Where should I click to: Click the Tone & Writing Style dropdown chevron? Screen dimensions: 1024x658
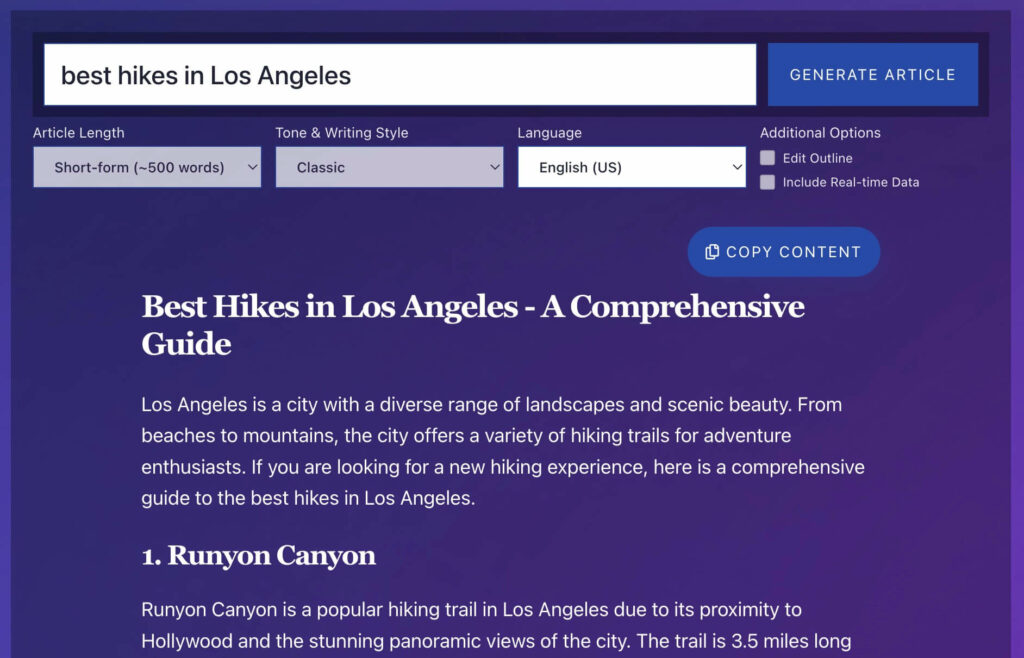tap(497, 167)
